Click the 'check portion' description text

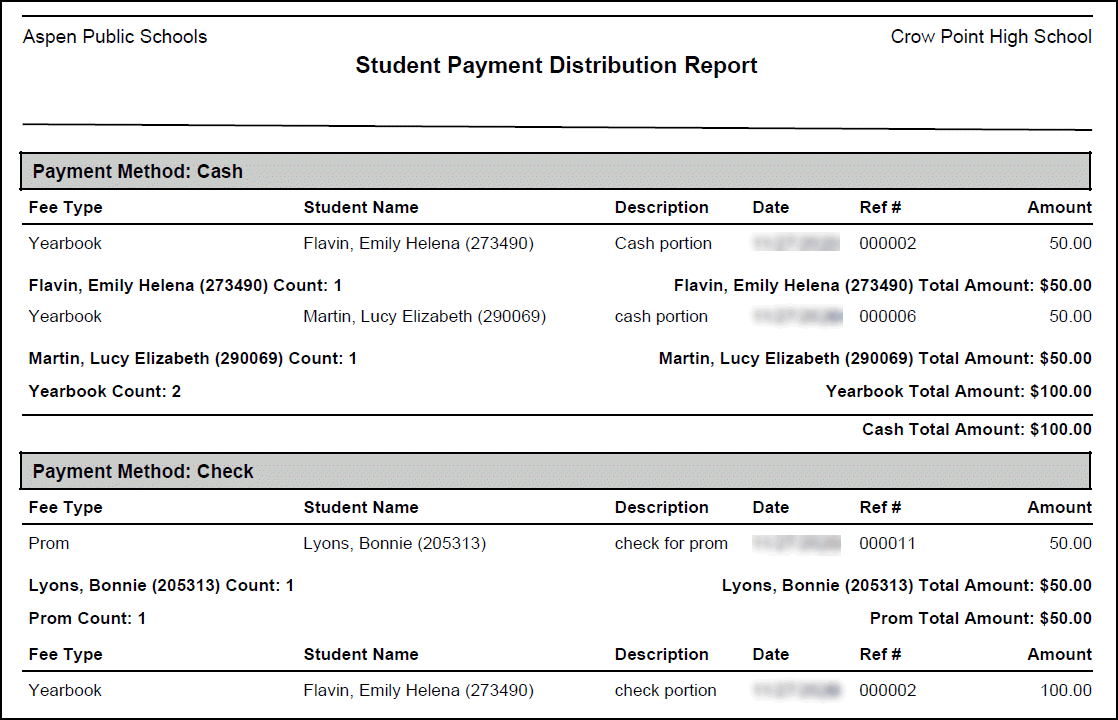pyautogui.click(x=665, y=690)
